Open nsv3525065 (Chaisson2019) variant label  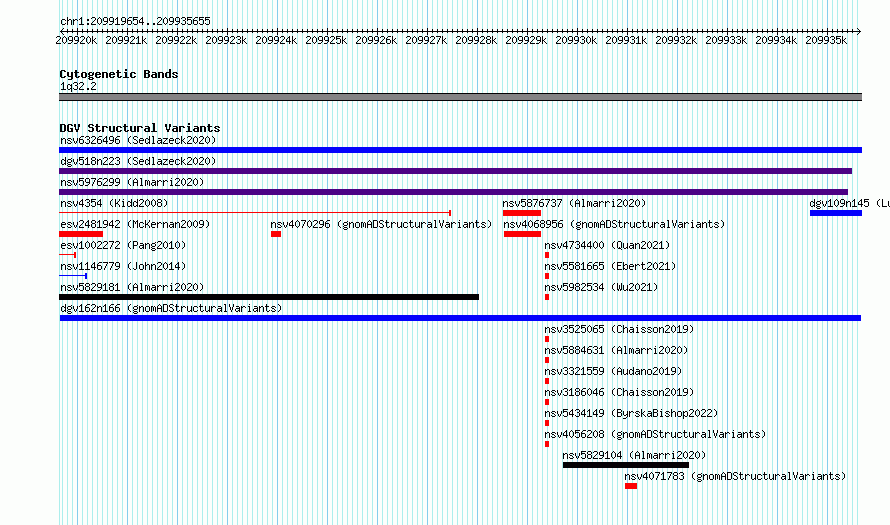pos(619,329)
